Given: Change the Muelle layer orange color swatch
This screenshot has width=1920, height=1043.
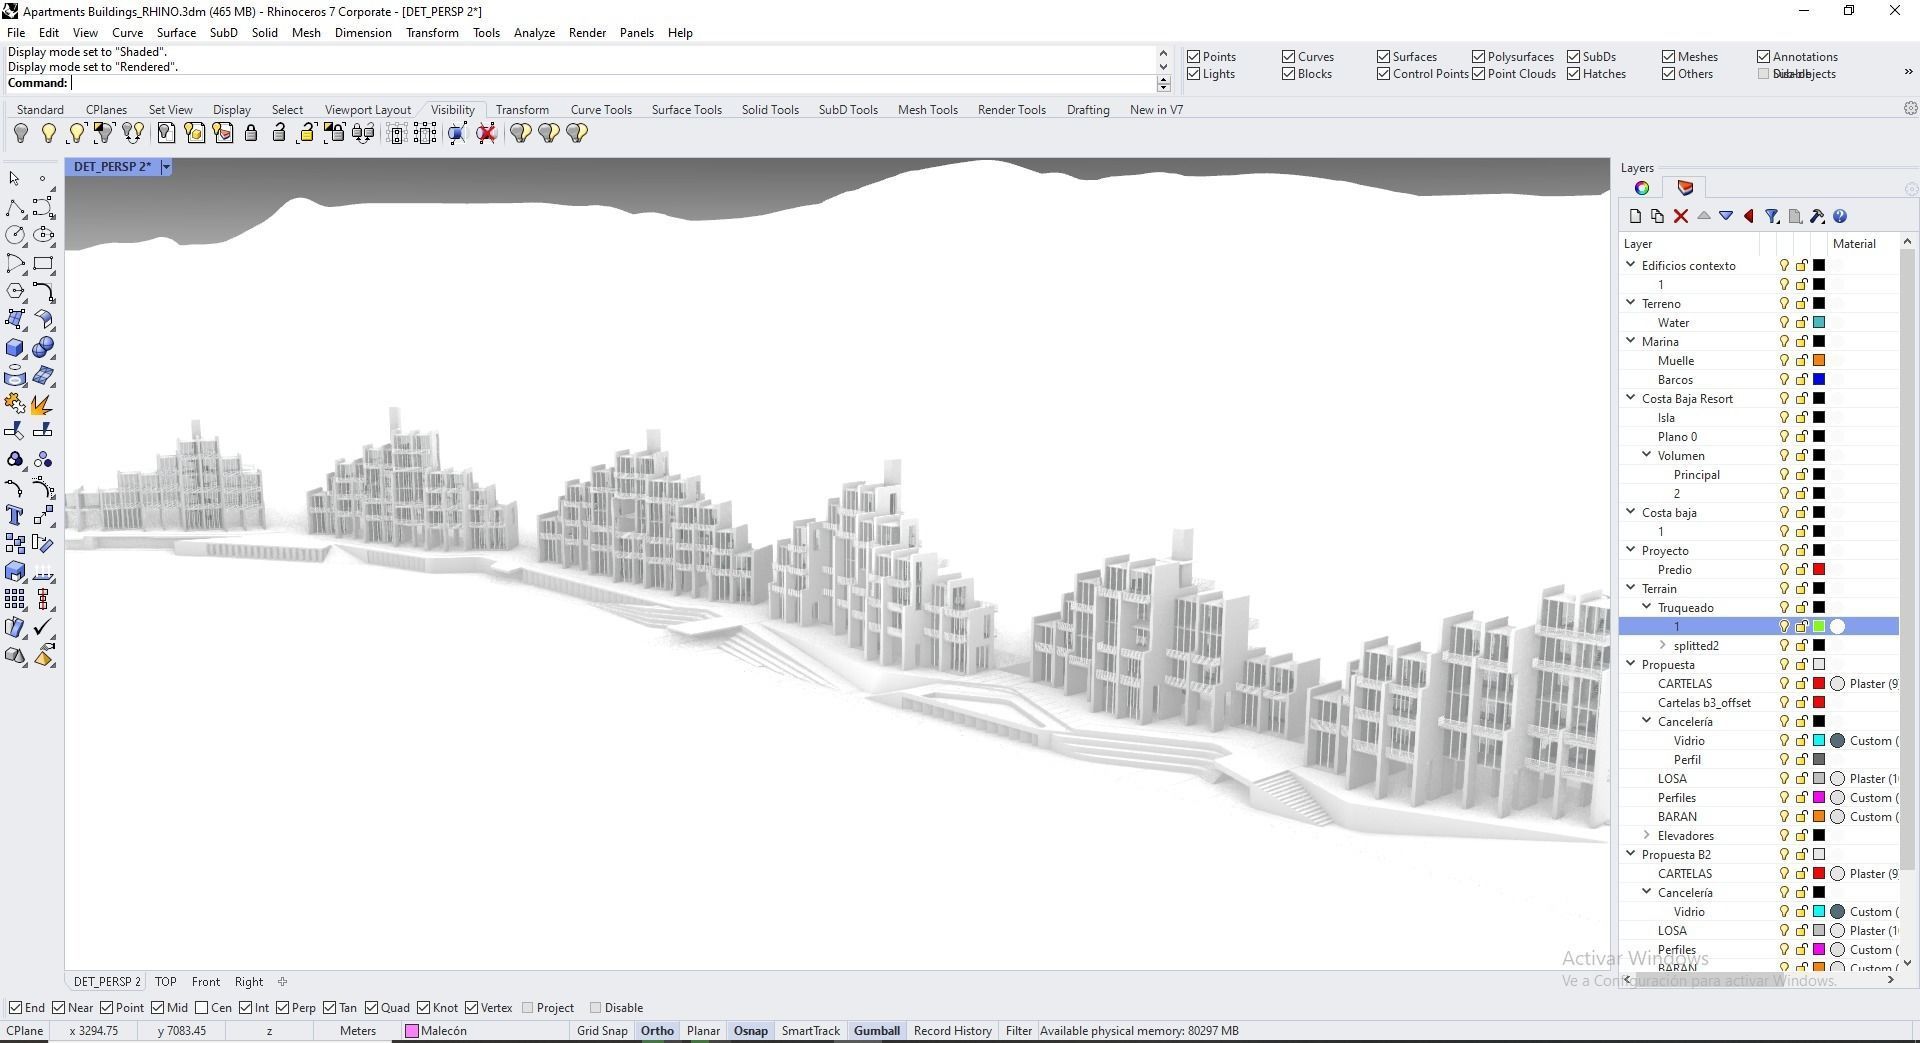Looking at the screenshot, I should point(1819,361).
